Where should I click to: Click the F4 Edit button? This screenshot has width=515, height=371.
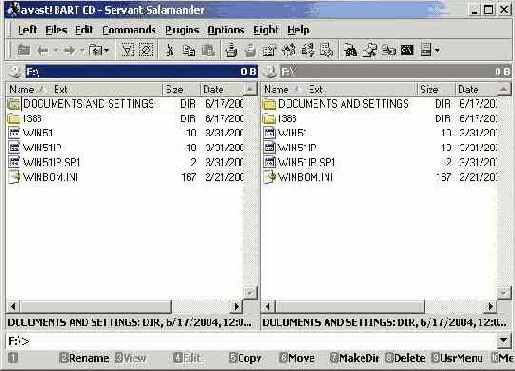[x=187, y=358]
